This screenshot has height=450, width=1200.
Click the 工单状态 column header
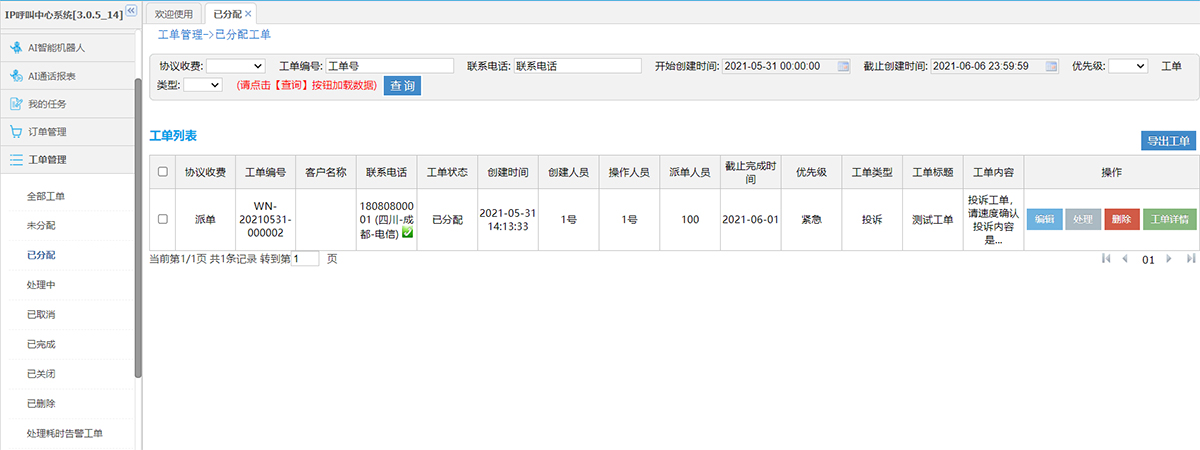tap(447, 172)
